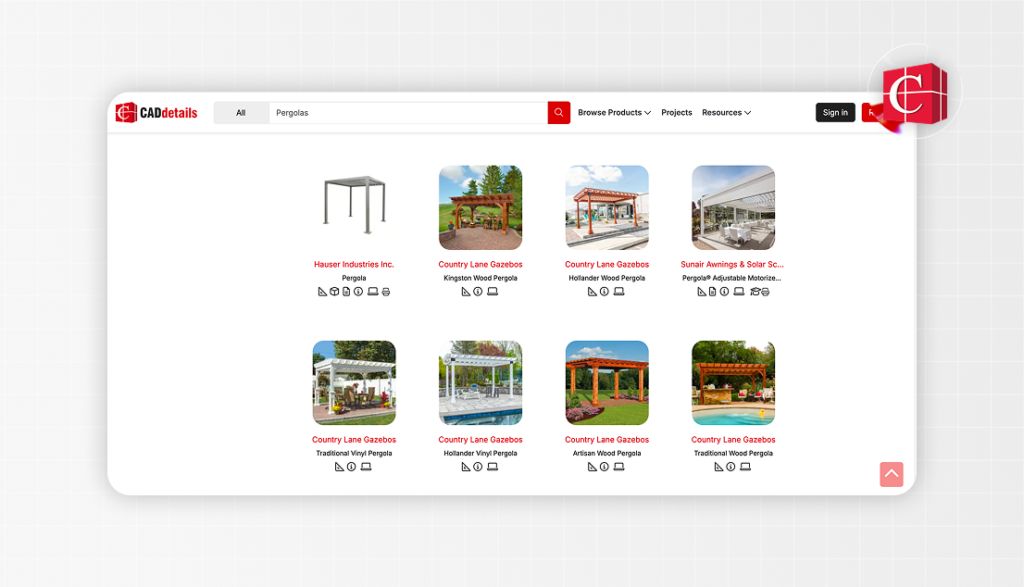Screen dimensions: 1024x587
Task: Open info icon for Traditional Wood Pergola
Action: tap(731, 467)
